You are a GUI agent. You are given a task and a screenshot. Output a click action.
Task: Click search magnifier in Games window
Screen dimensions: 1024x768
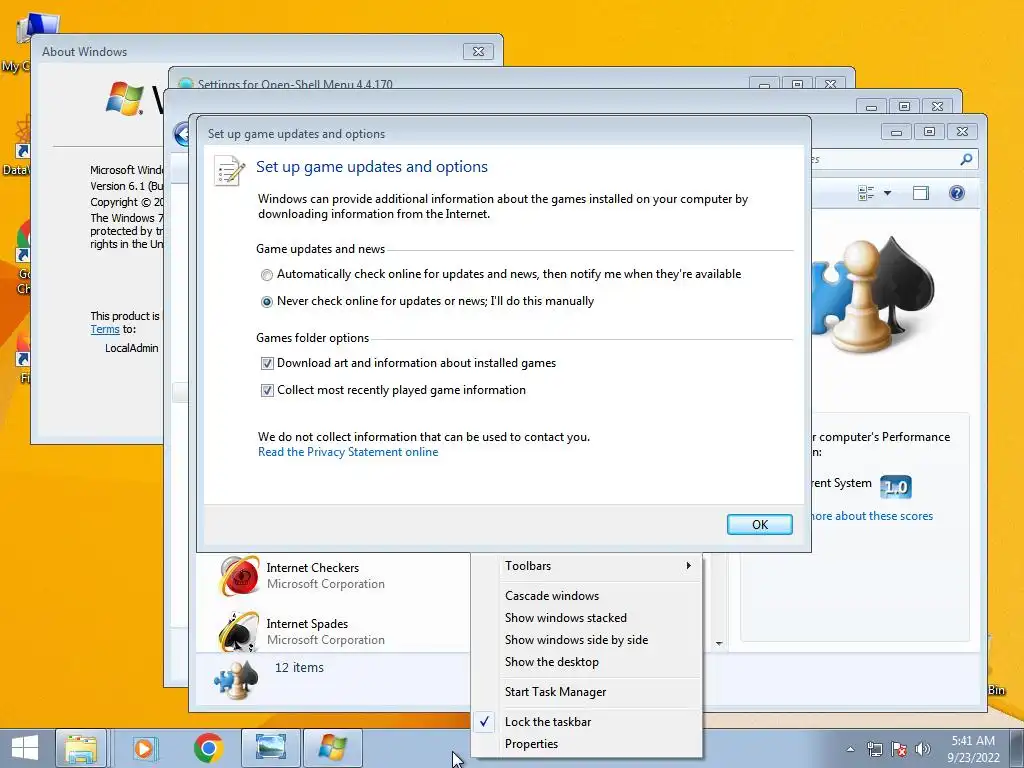click(967, 159)
